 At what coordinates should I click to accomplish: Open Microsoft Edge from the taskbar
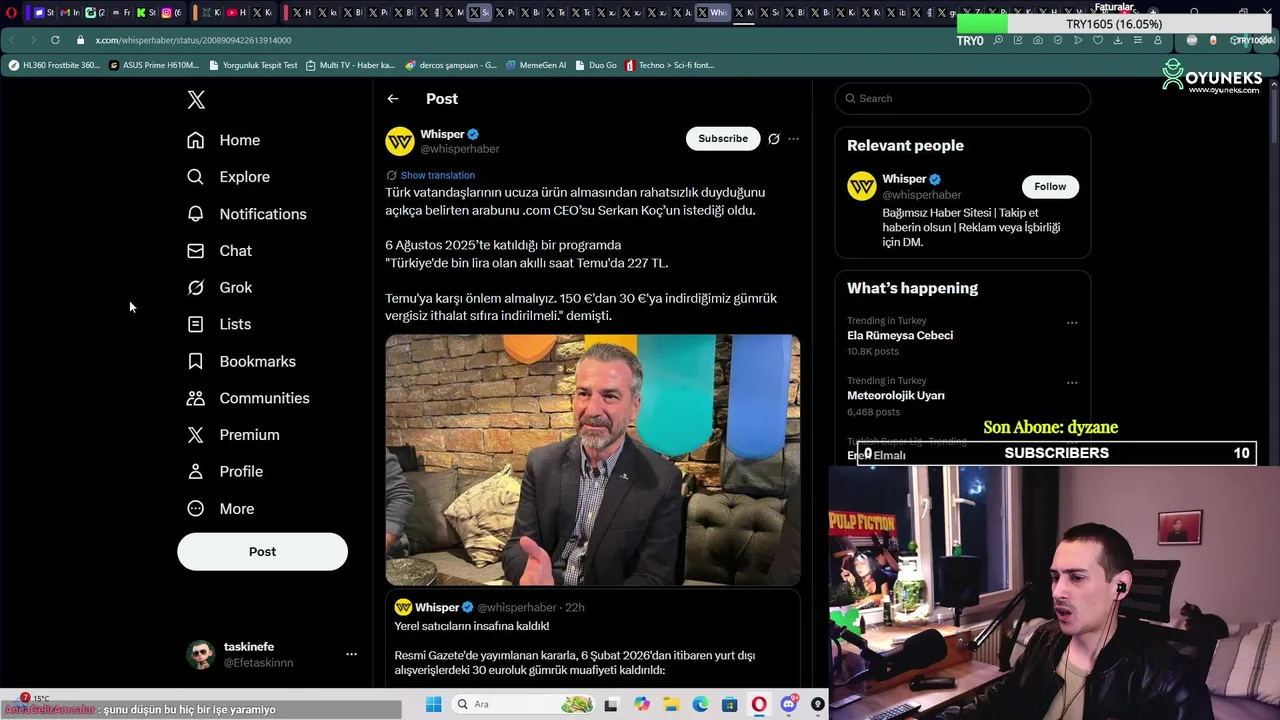(x=700, y=705)
